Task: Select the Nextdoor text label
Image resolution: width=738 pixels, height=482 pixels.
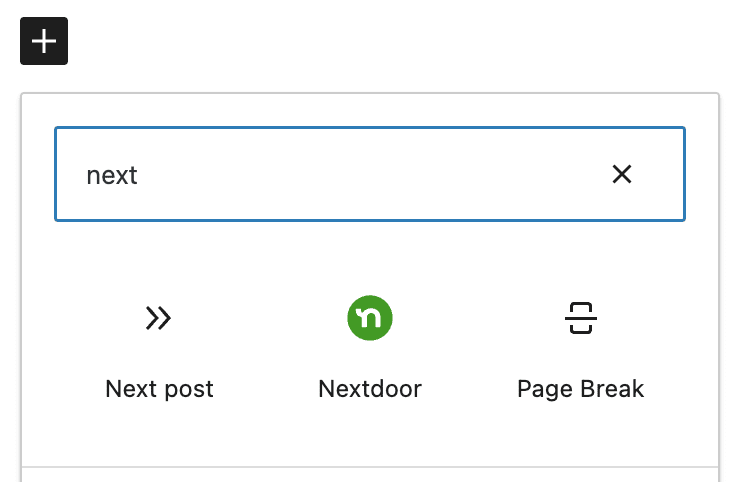Action: click(370, 389)
